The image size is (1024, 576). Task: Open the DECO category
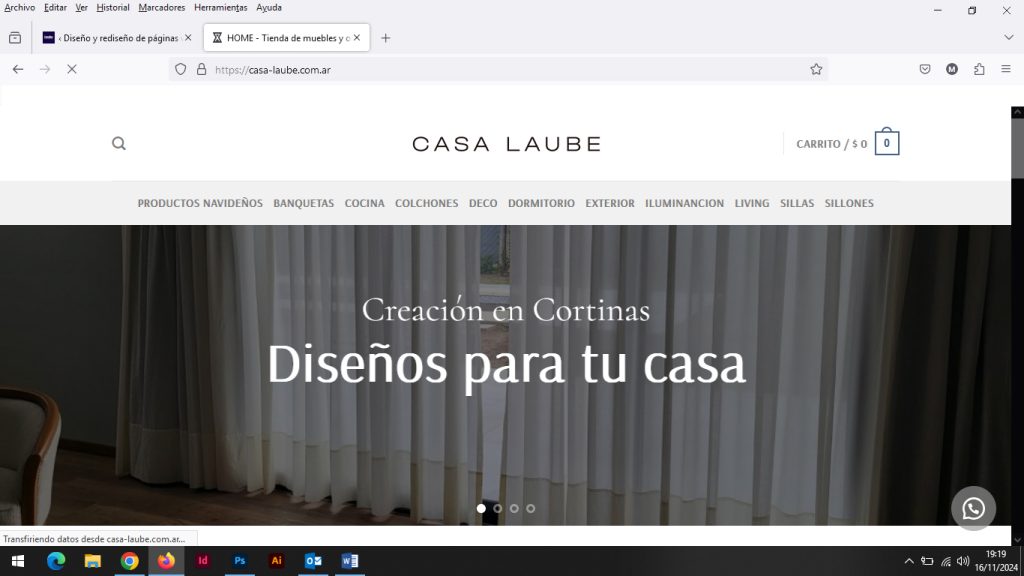click(x=483, y=203)
